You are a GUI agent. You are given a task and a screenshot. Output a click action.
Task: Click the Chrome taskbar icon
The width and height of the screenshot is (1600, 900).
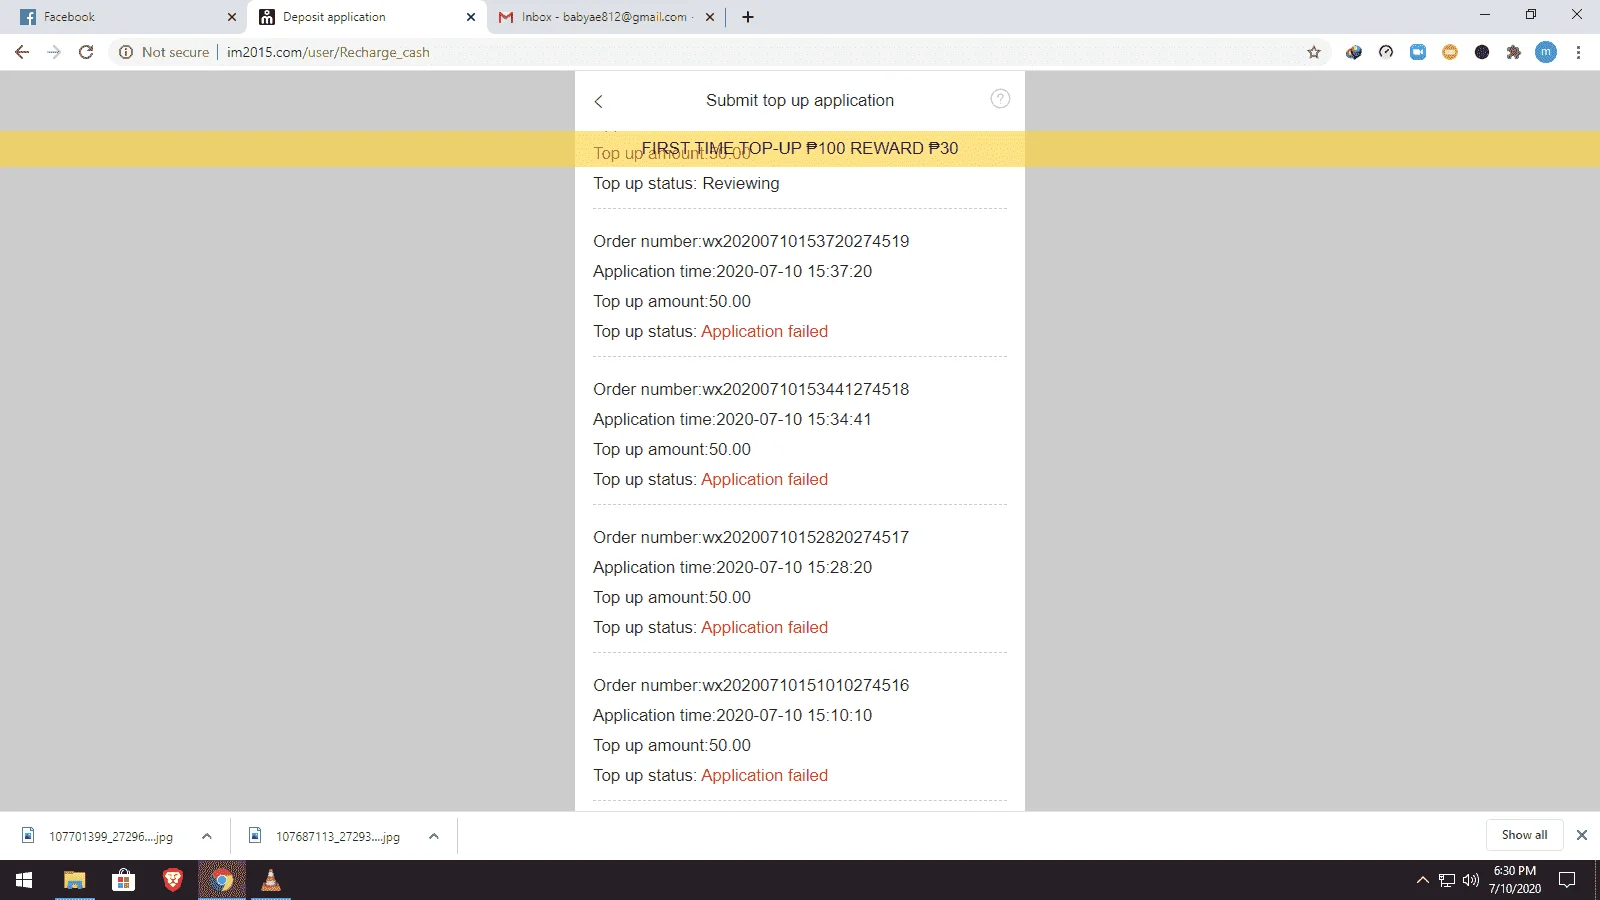coord(222,880)
